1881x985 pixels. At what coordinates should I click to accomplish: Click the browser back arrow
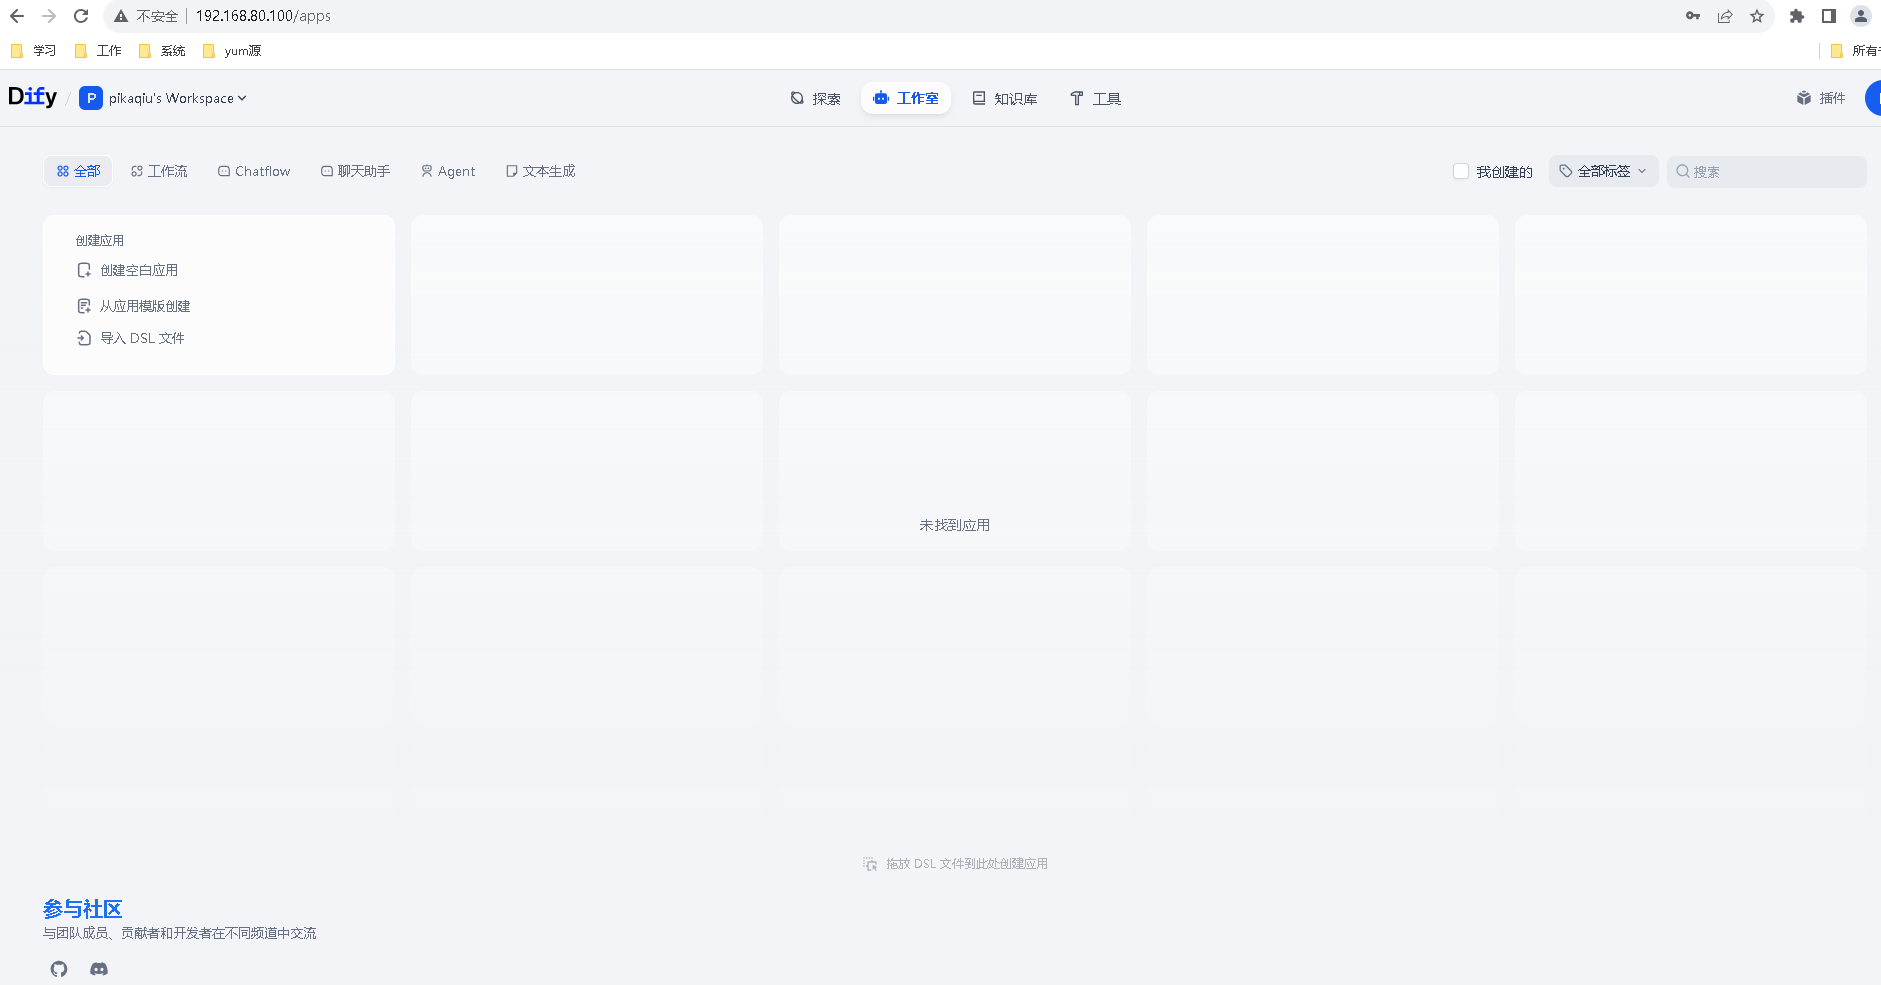17,16
